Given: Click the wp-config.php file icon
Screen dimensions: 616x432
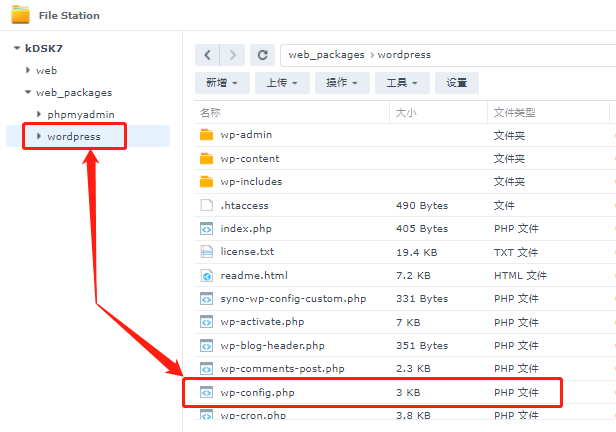Looking at the screenshot, I should click(206, 392).
